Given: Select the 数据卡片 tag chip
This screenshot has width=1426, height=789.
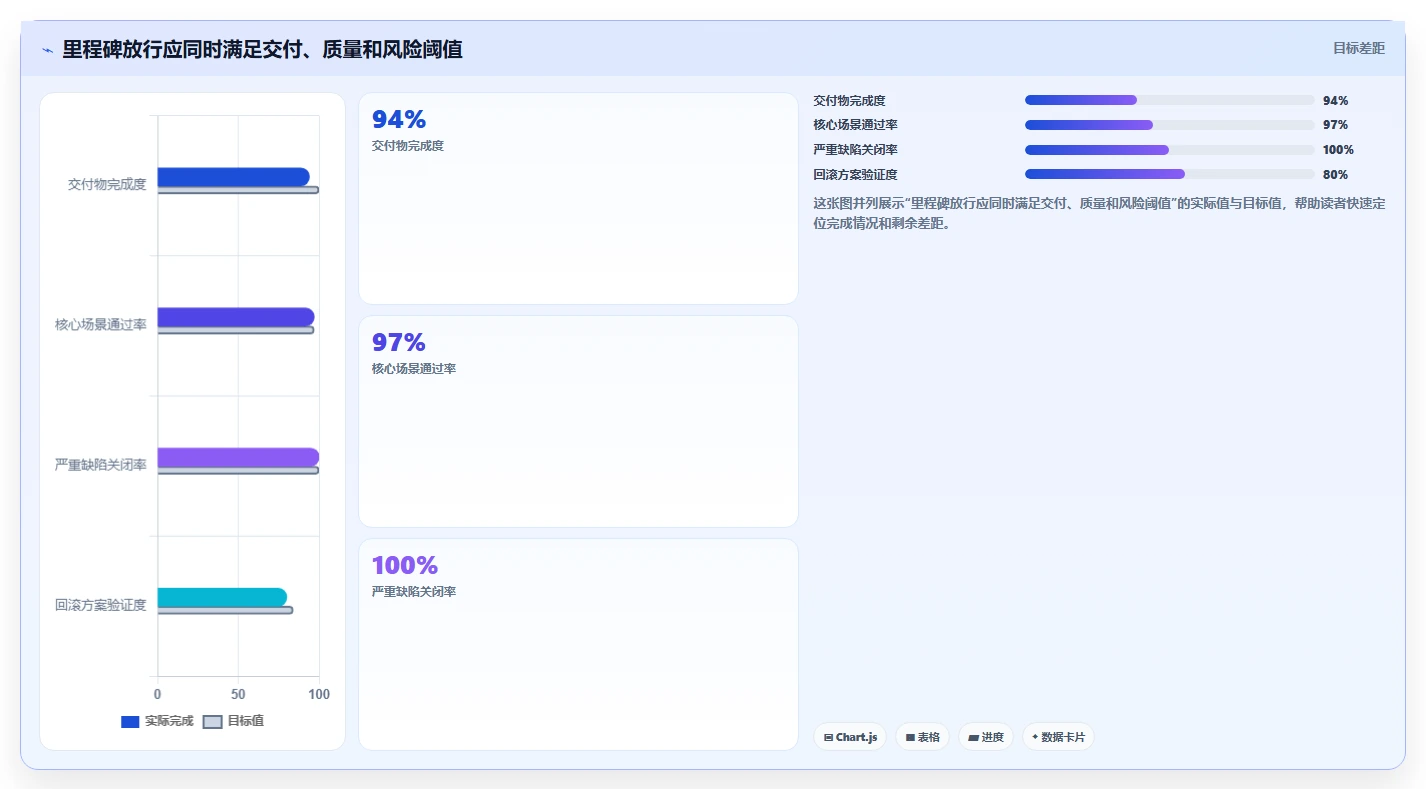Looking at the screenshot, I should [1058, 737].
